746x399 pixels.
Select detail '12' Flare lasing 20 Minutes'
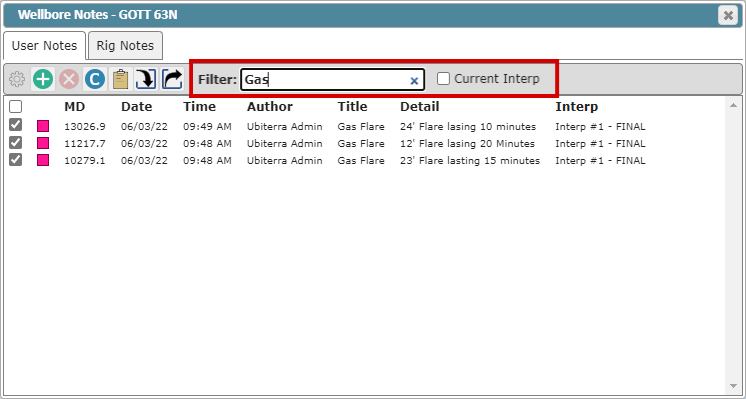tap(468, 144)
